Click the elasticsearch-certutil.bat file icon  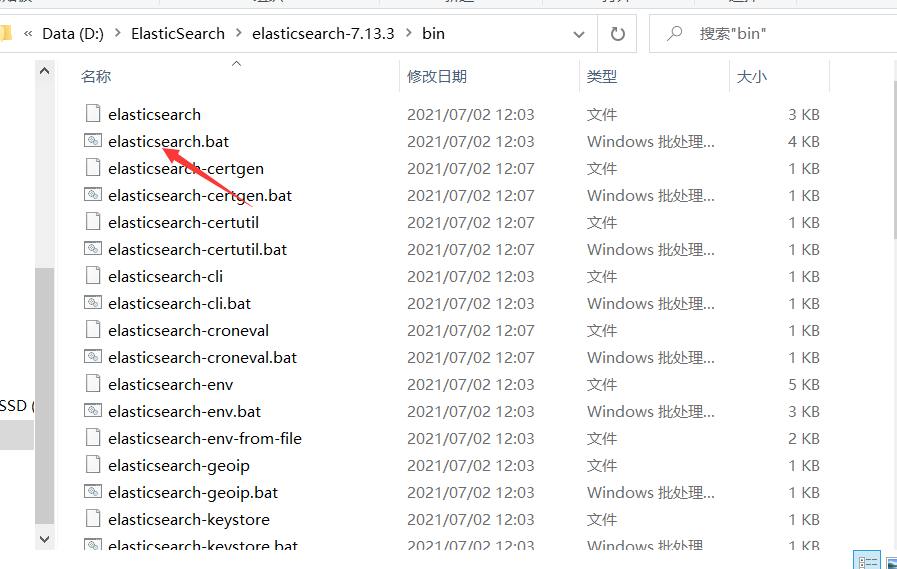93,248
